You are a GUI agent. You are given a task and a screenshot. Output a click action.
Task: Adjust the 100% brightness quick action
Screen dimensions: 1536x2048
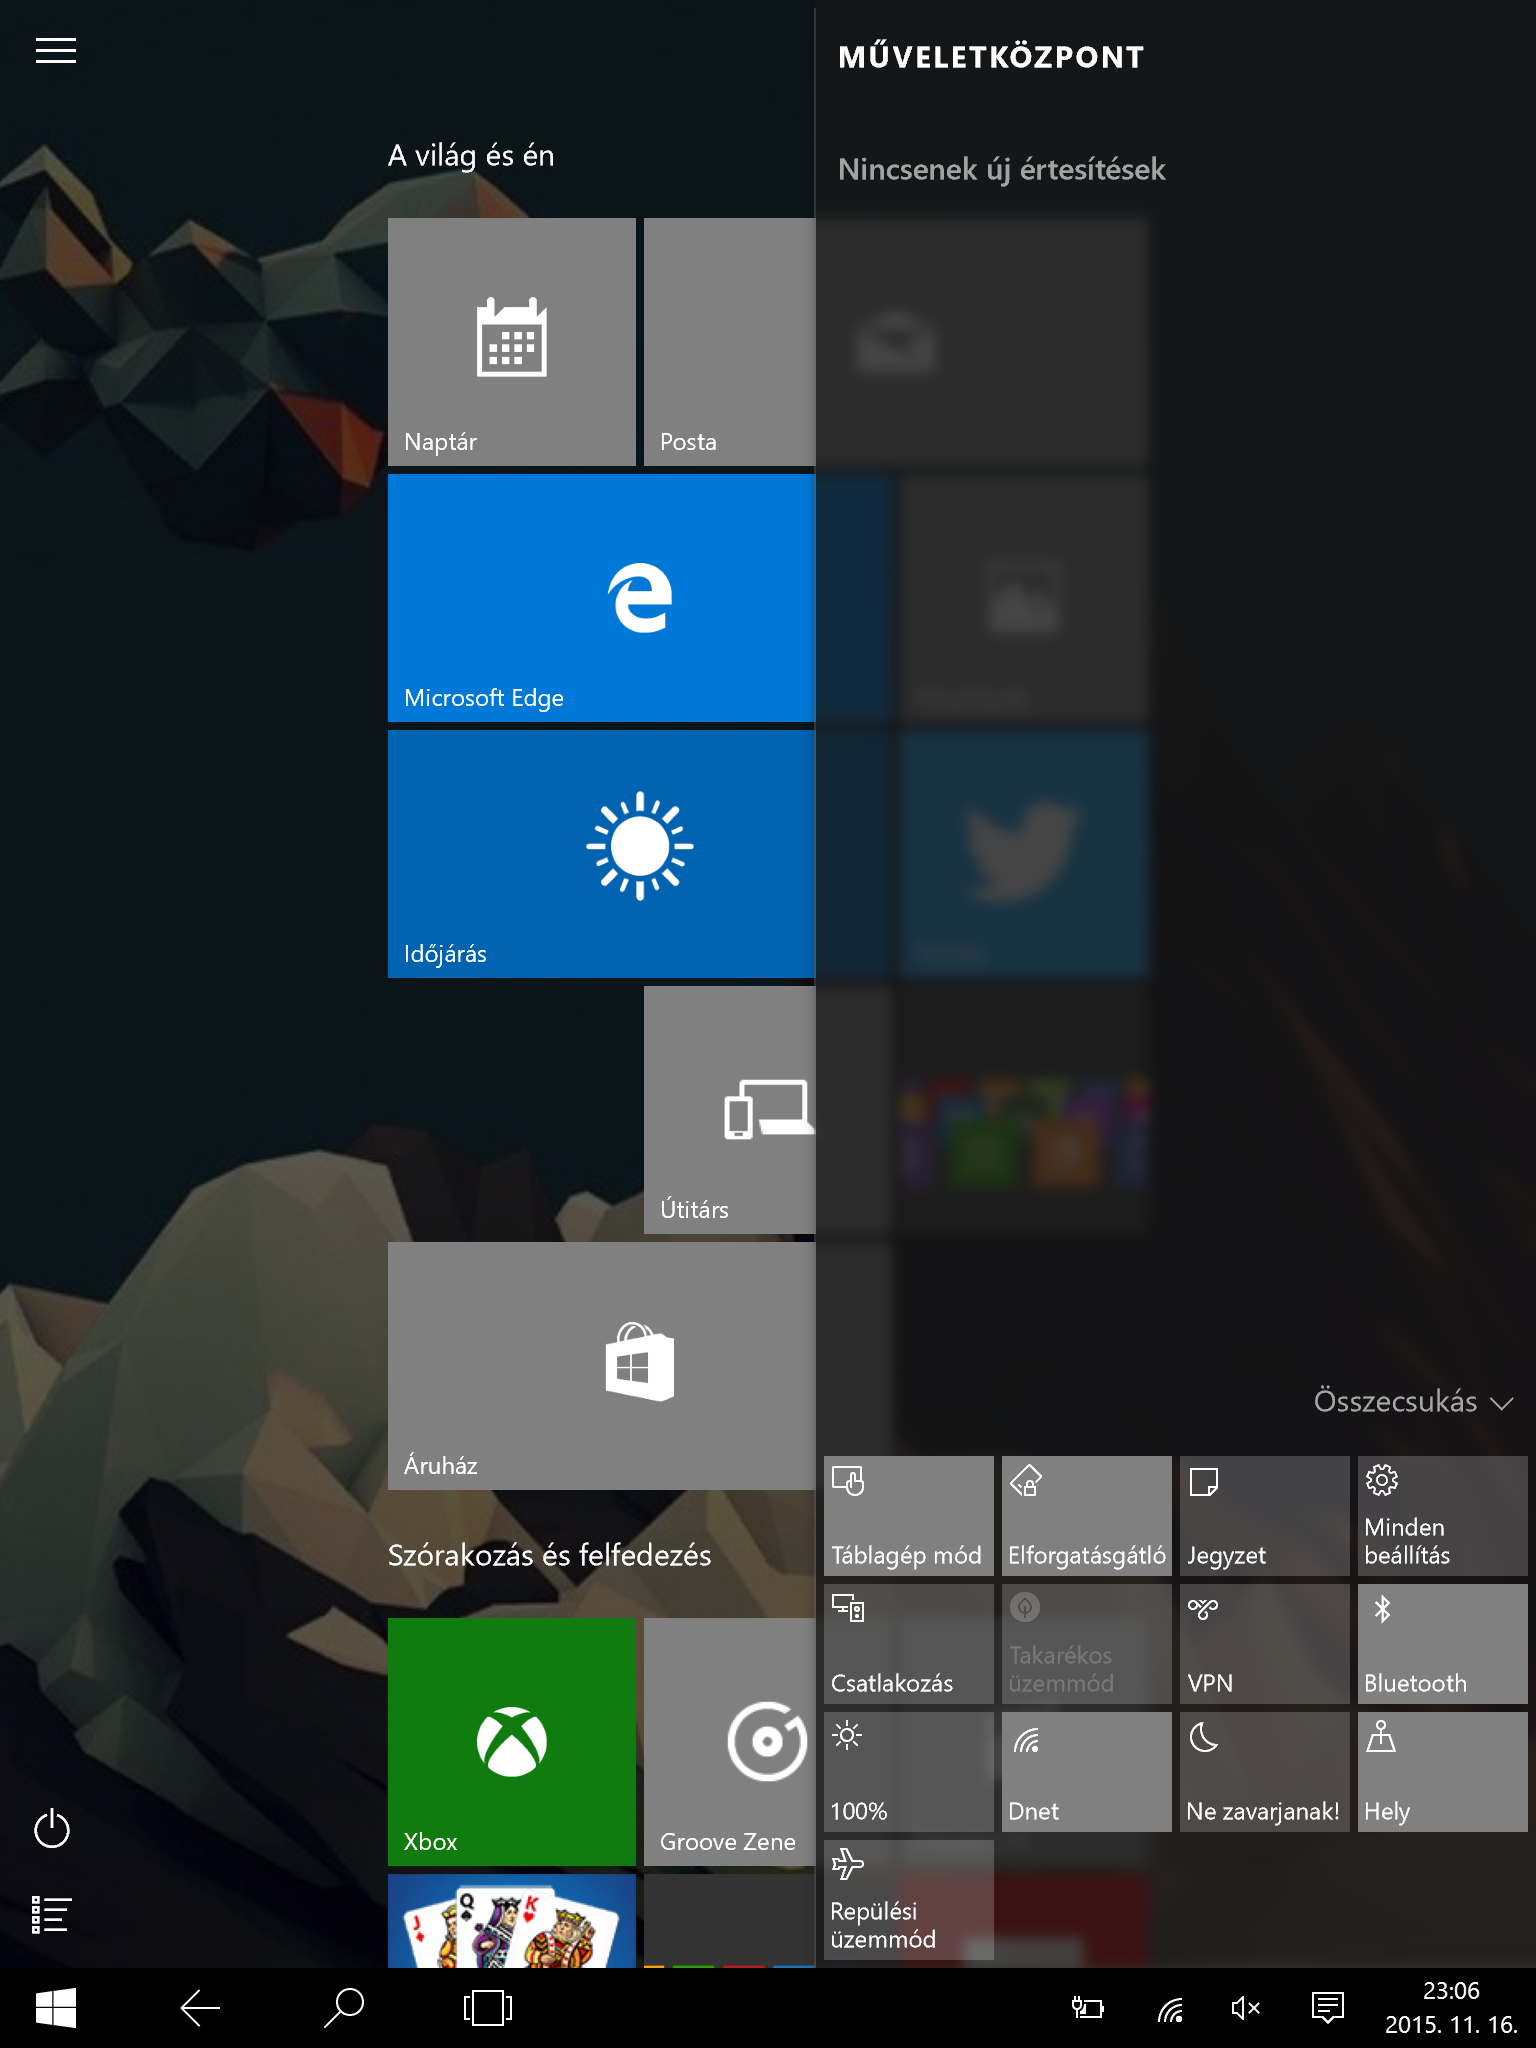tap(908, 1771)
